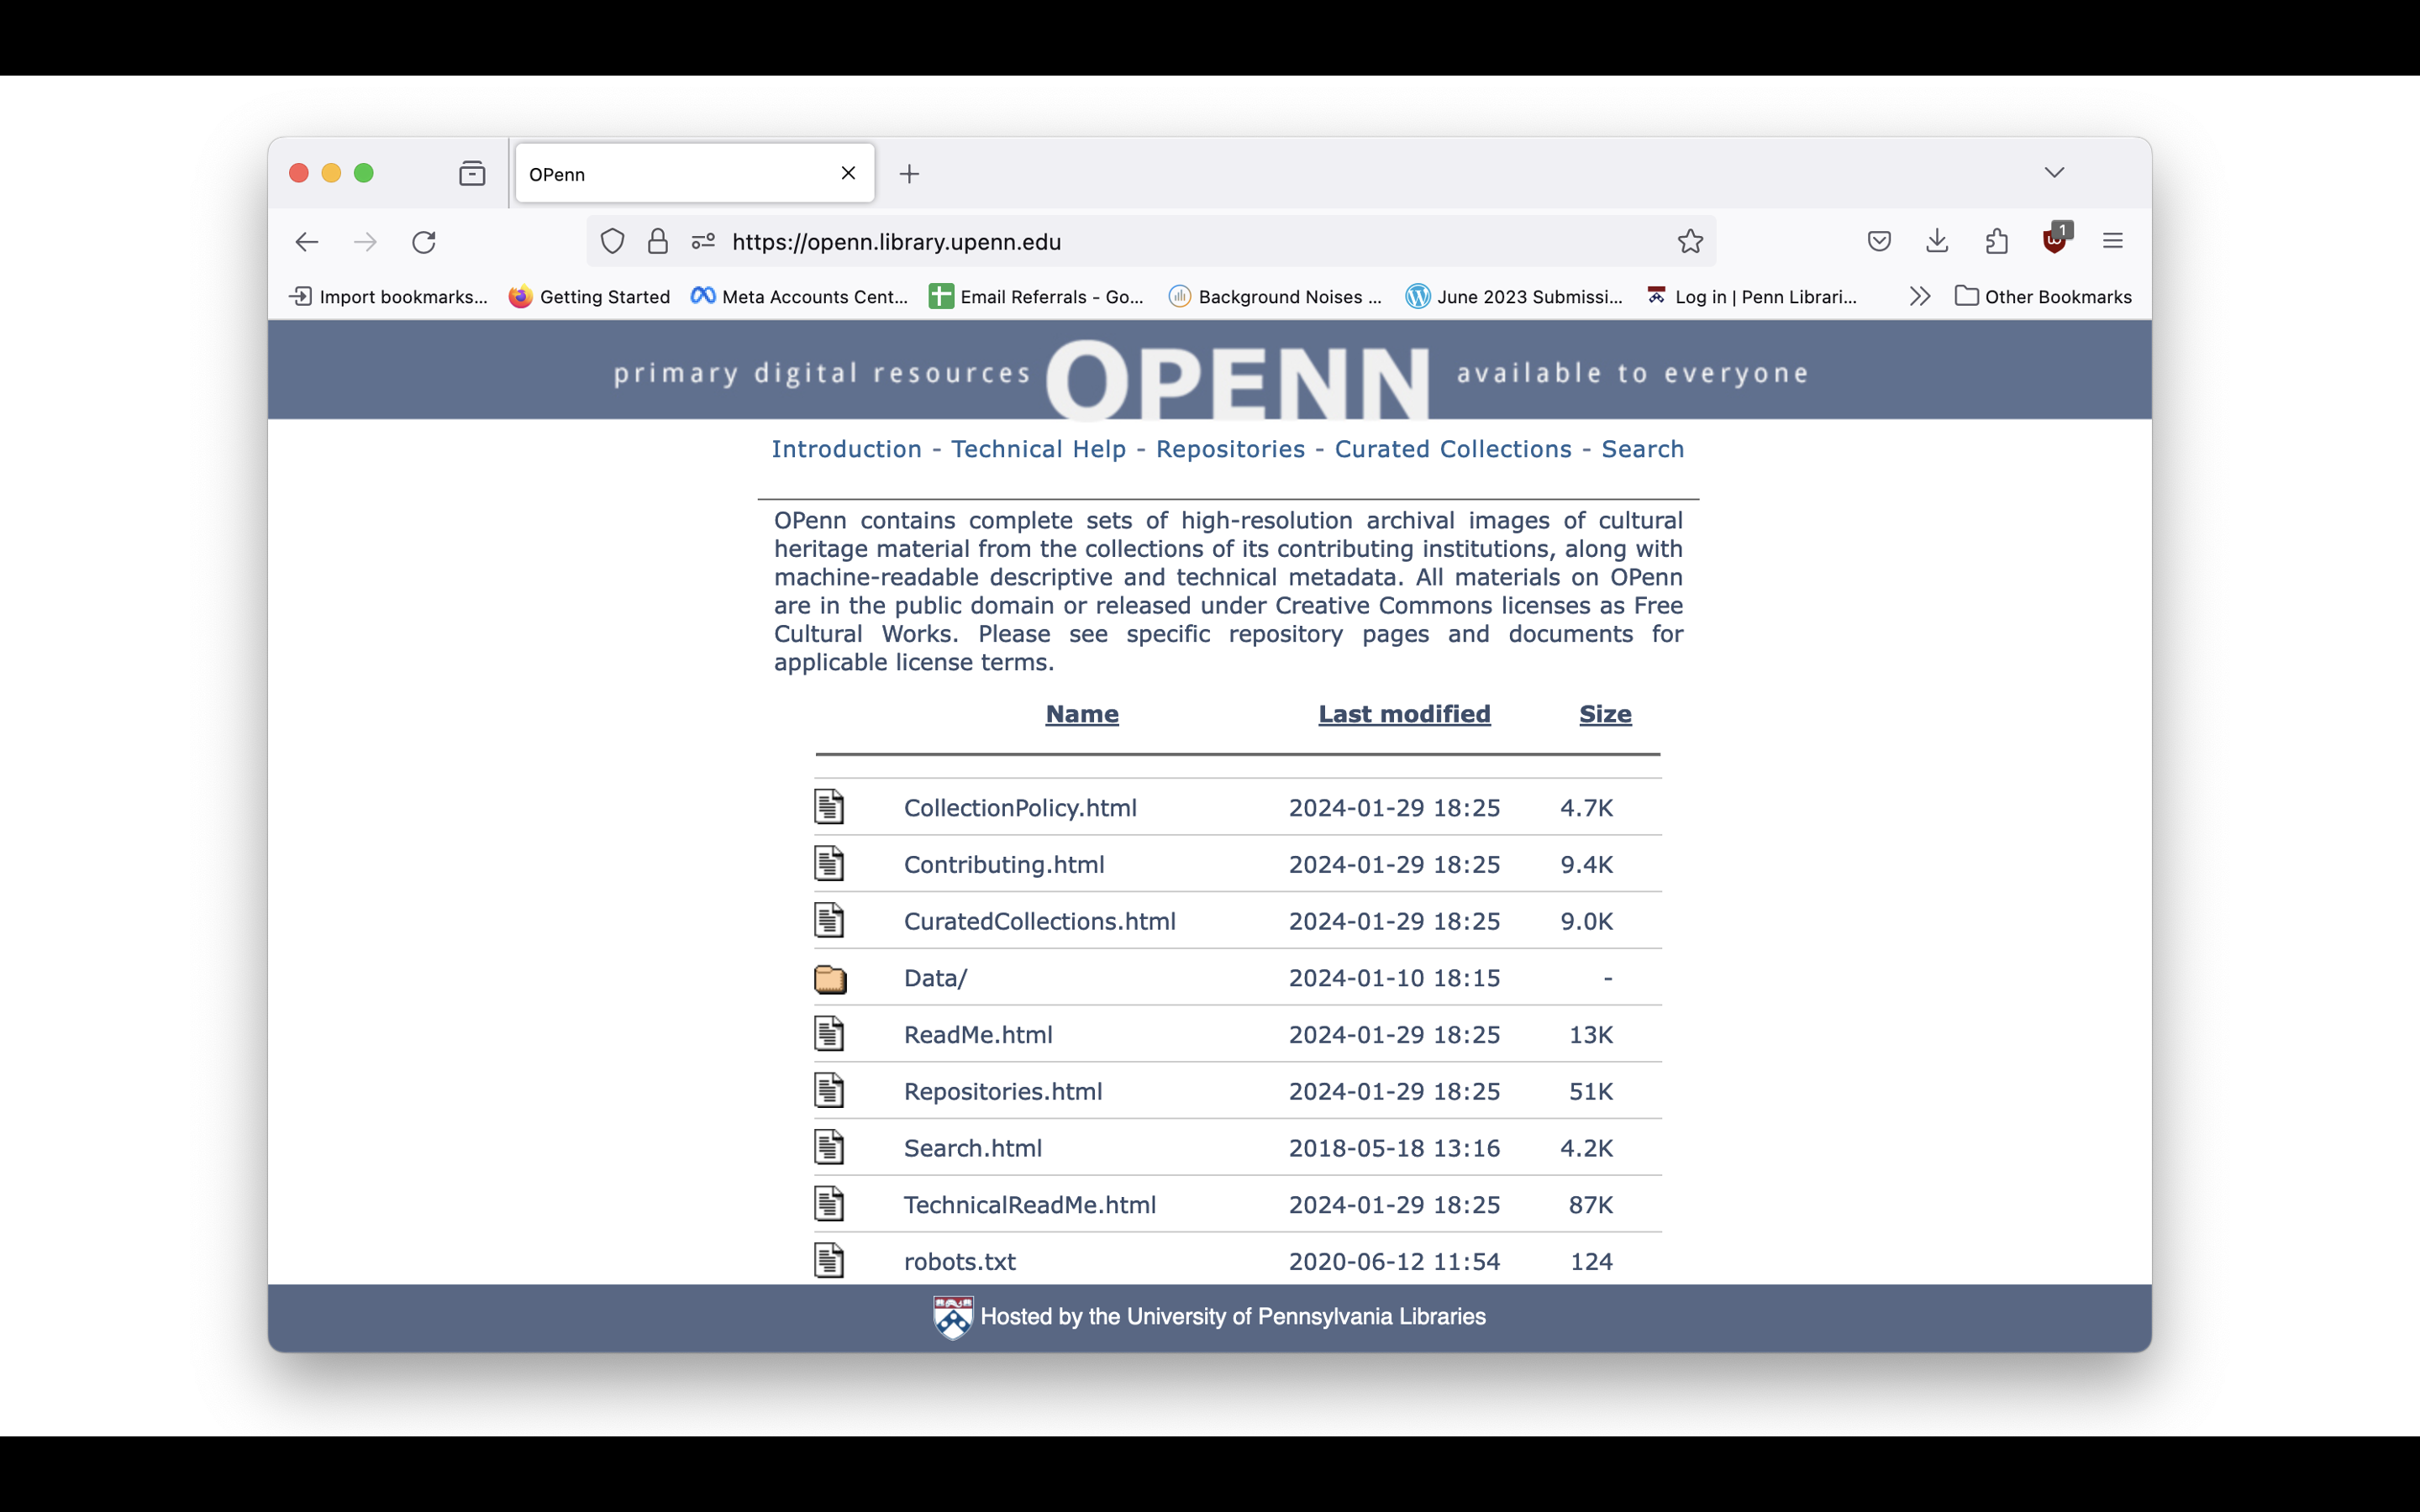Sort listing by Last modified column
Viewport: 2420px width, 1512px height.
tap(1404, 714)
